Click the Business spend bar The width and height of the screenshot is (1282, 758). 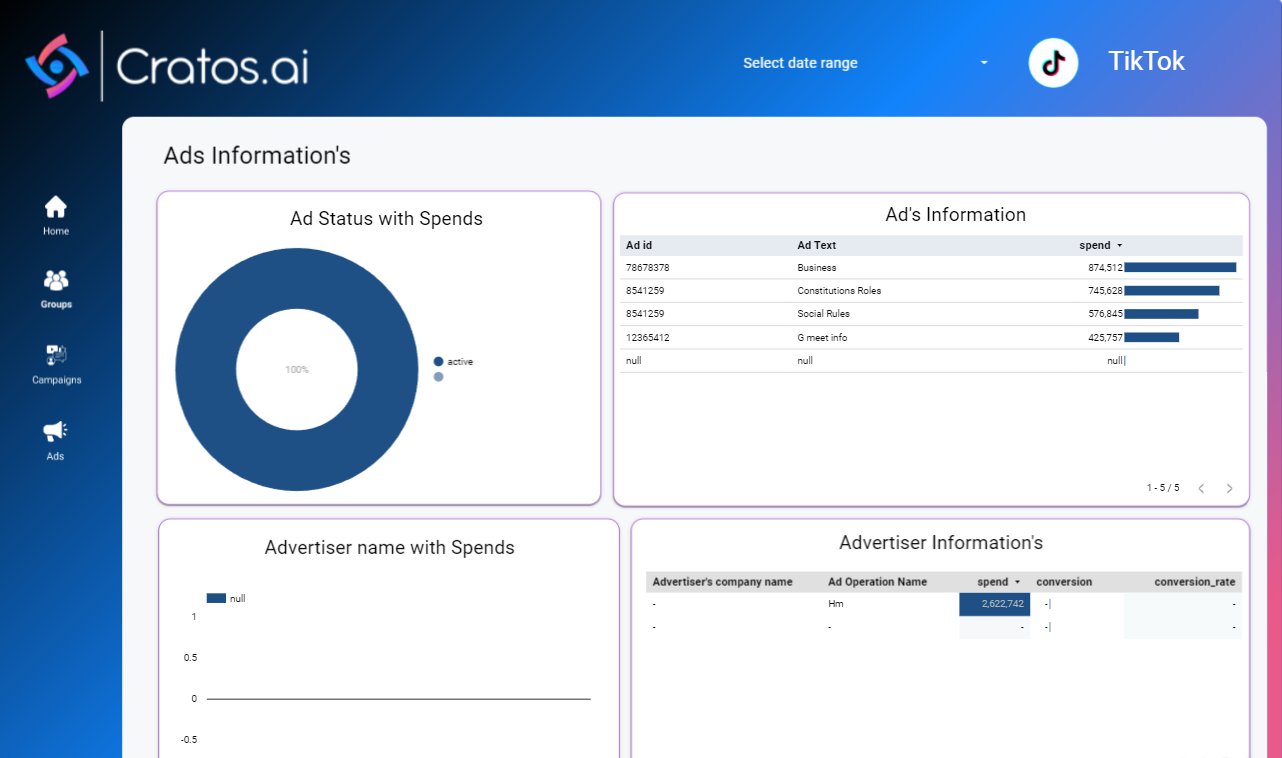coord(1180,268)
